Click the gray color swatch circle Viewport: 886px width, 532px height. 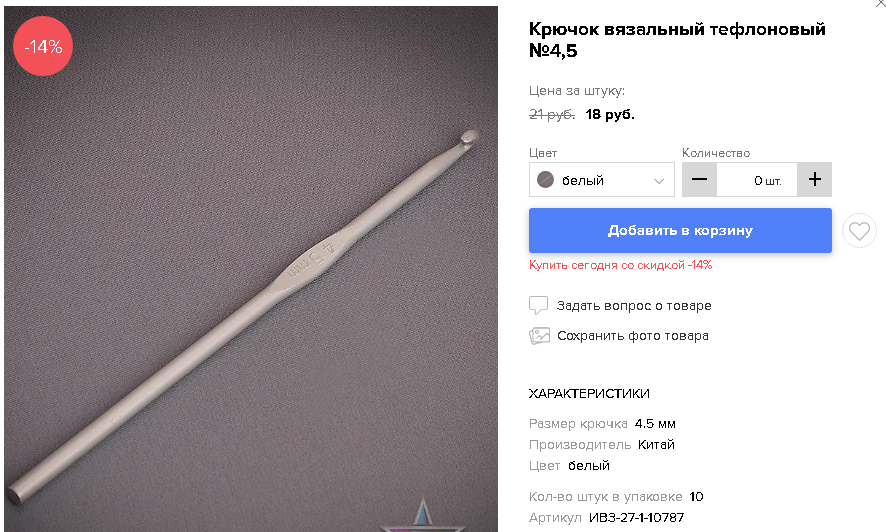click(x=545, y=180)
